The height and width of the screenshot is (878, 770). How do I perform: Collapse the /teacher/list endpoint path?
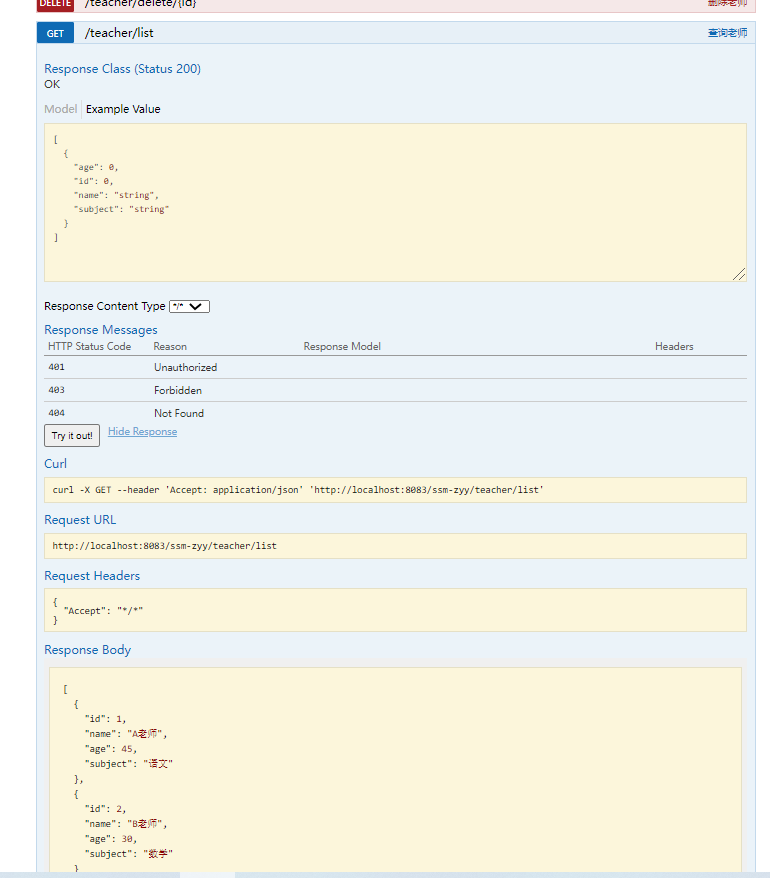119,33
